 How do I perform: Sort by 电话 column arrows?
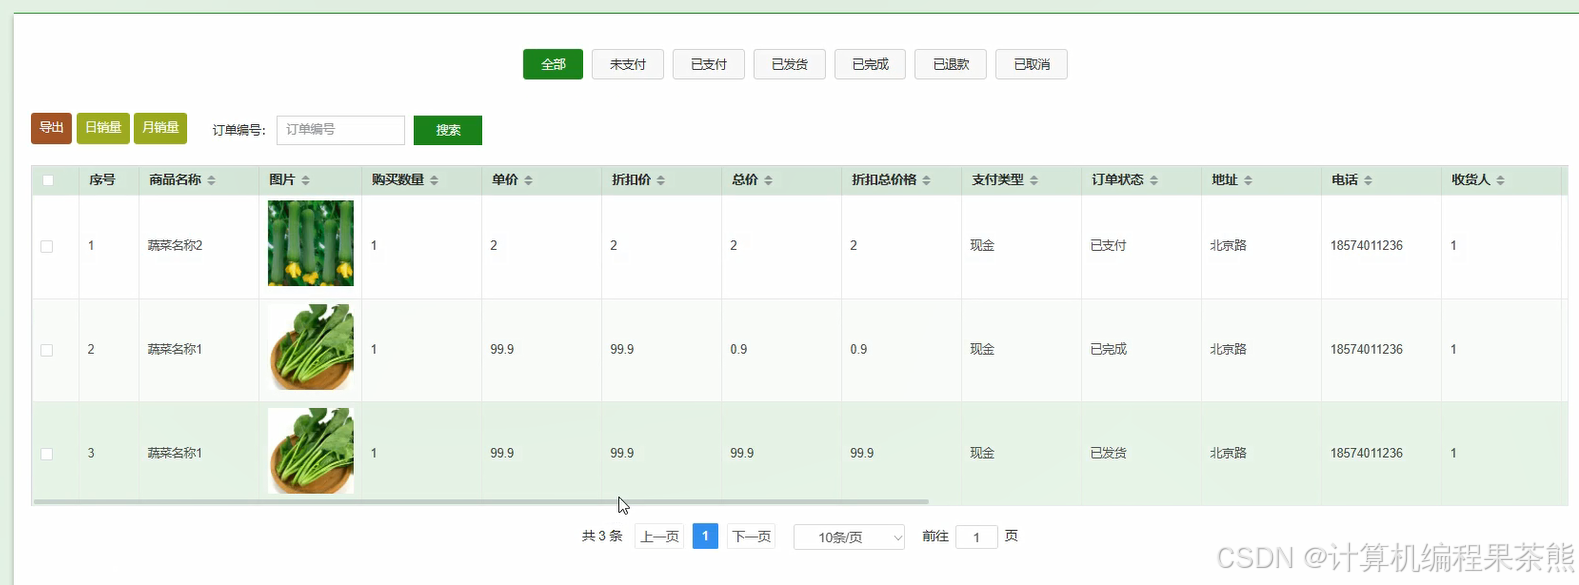click(x=1368, y=180)
